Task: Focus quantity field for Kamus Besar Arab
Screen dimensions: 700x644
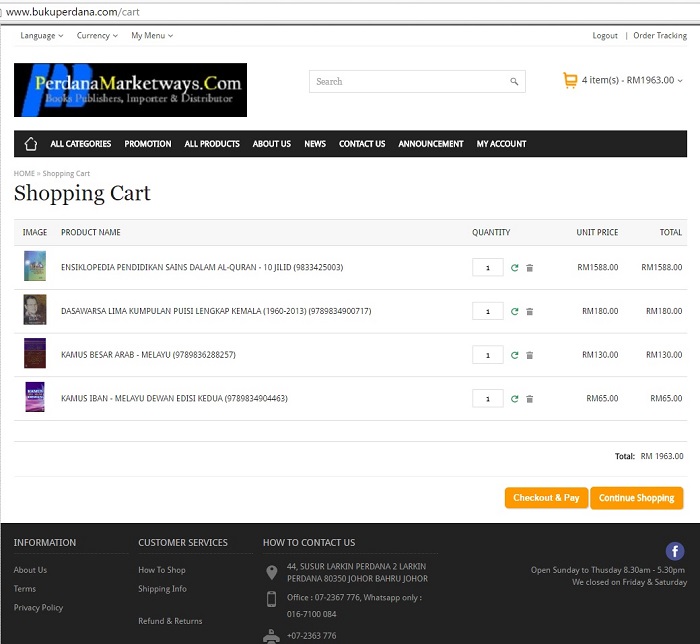Action: pyautogui.click(x=488, y=355)
